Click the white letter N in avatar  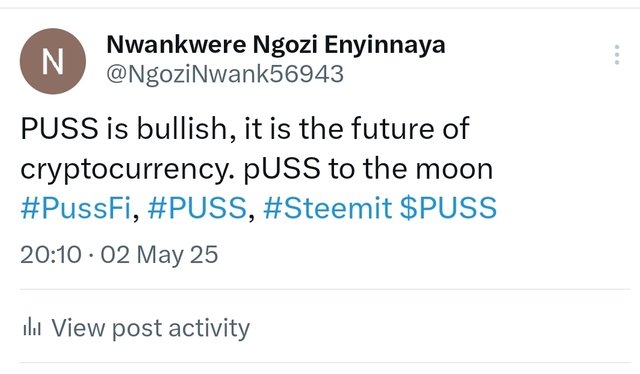click(53, 62)
